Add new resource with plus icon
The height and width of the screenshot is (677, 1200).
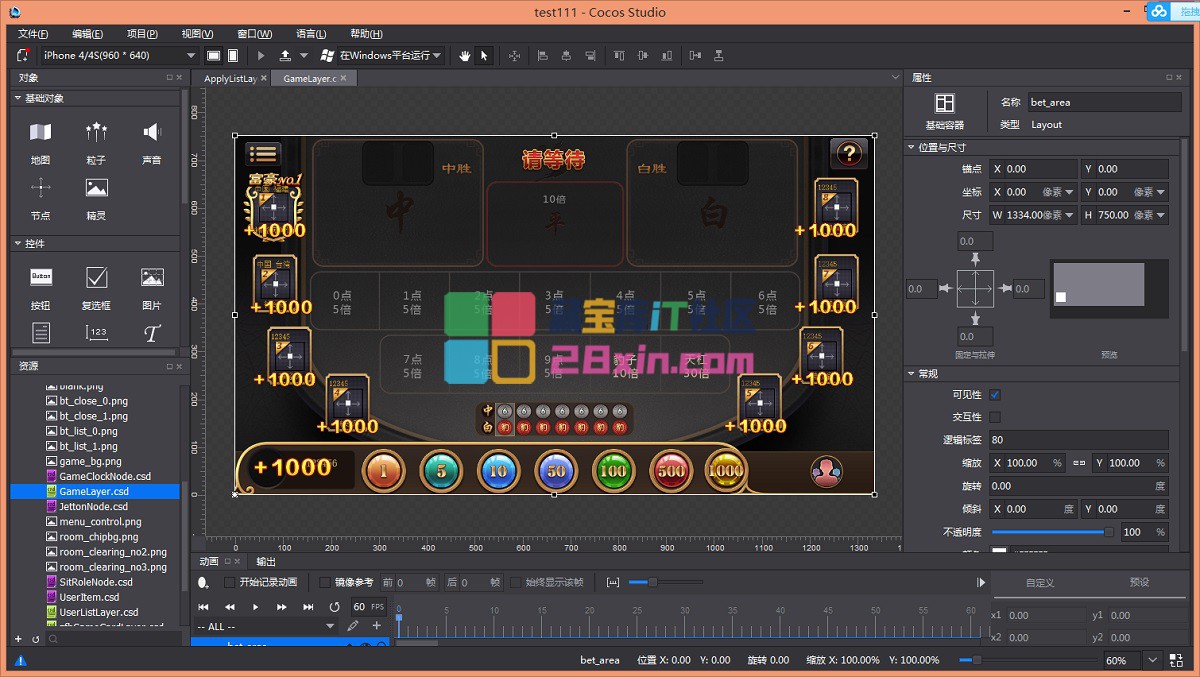tap(18, 638)
